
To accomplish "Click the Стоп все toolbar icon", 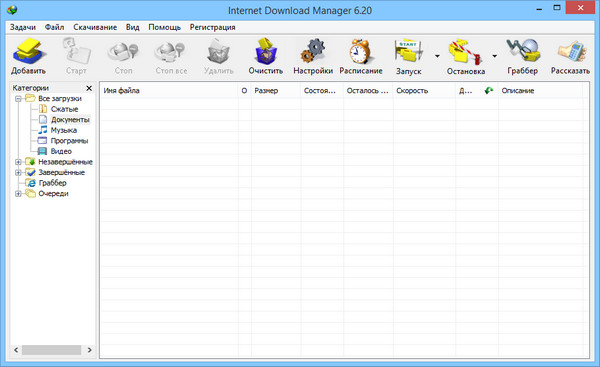I will pos(171,52).
